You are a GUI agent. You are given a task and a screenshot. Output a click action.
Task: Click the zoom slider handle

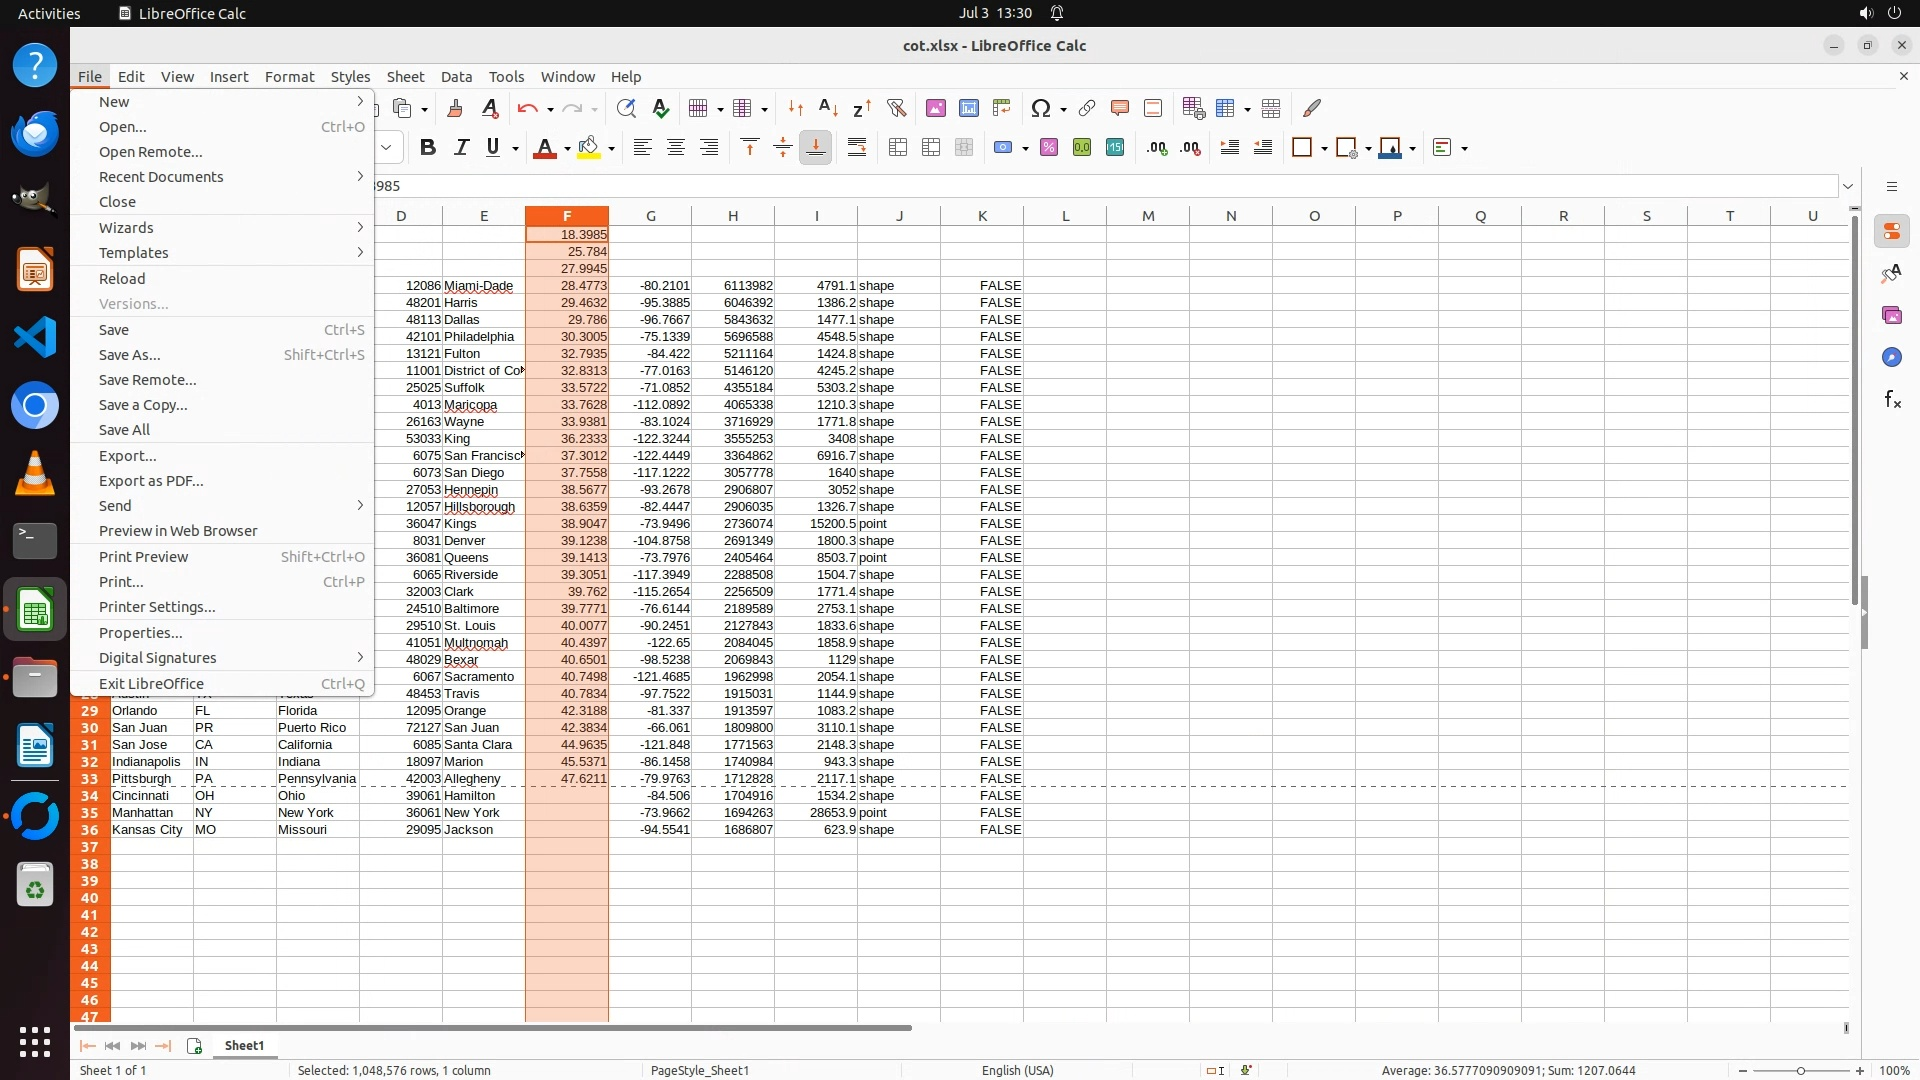point(1800,1070)
